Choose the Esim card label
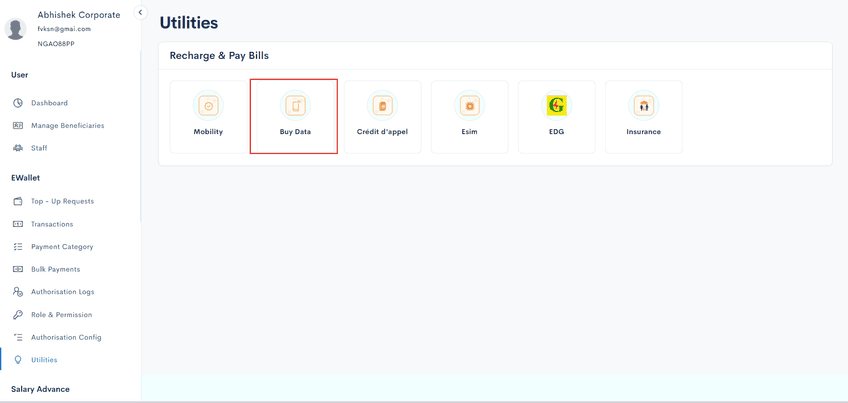 pos(469,132)
